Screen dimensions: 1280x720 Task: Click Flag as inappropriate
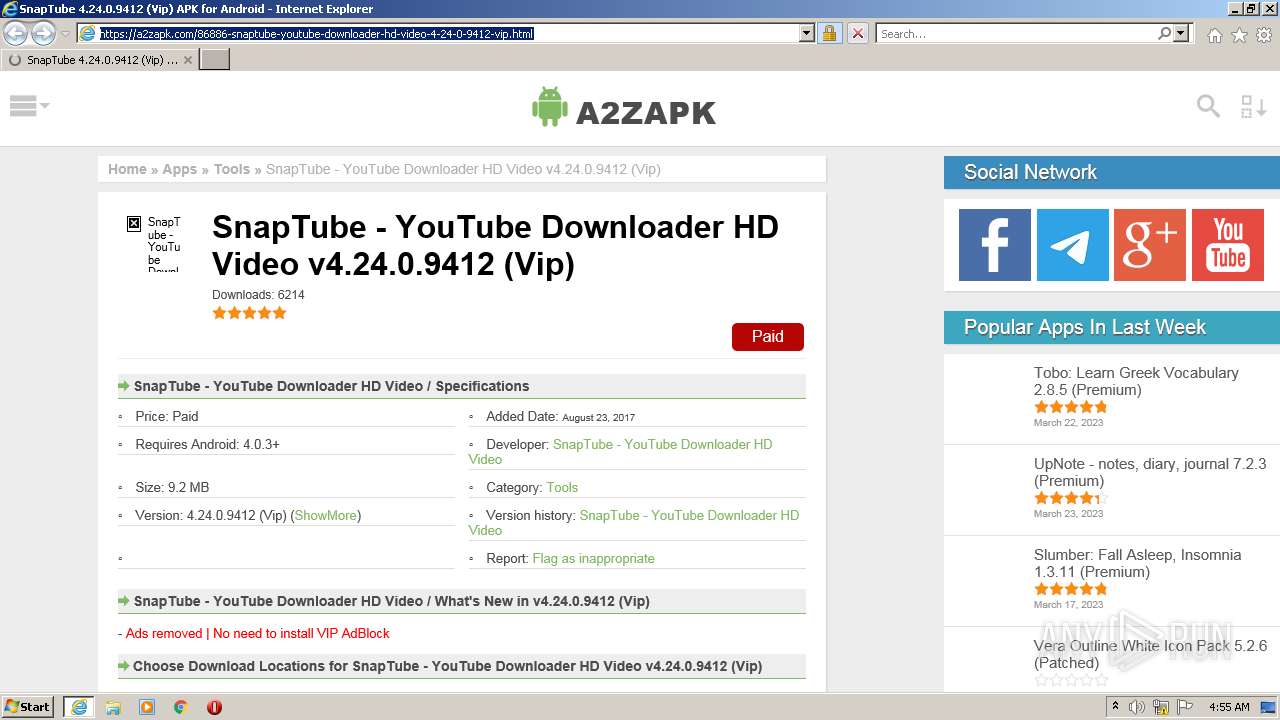pos(594,558)
